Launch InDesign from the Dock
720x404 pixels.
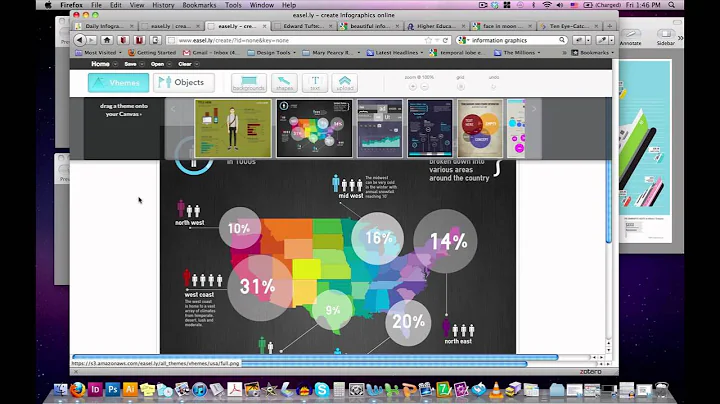coord(95,390)
